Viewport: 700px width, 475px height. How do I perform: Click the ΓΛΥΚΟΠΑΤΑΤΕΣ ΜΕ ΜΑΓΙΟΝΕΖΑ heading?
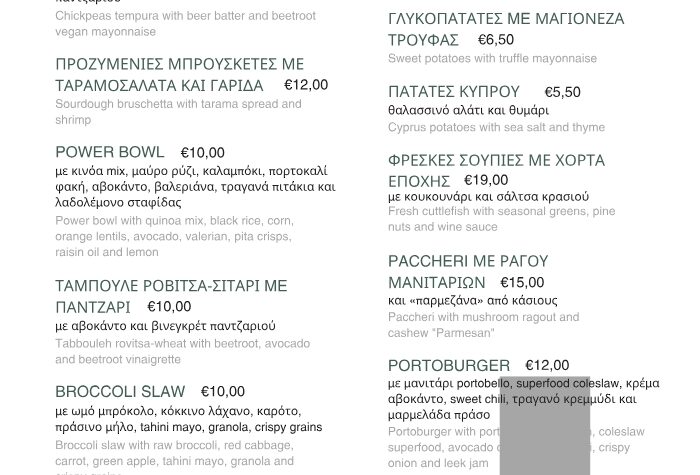click(506, 19)
